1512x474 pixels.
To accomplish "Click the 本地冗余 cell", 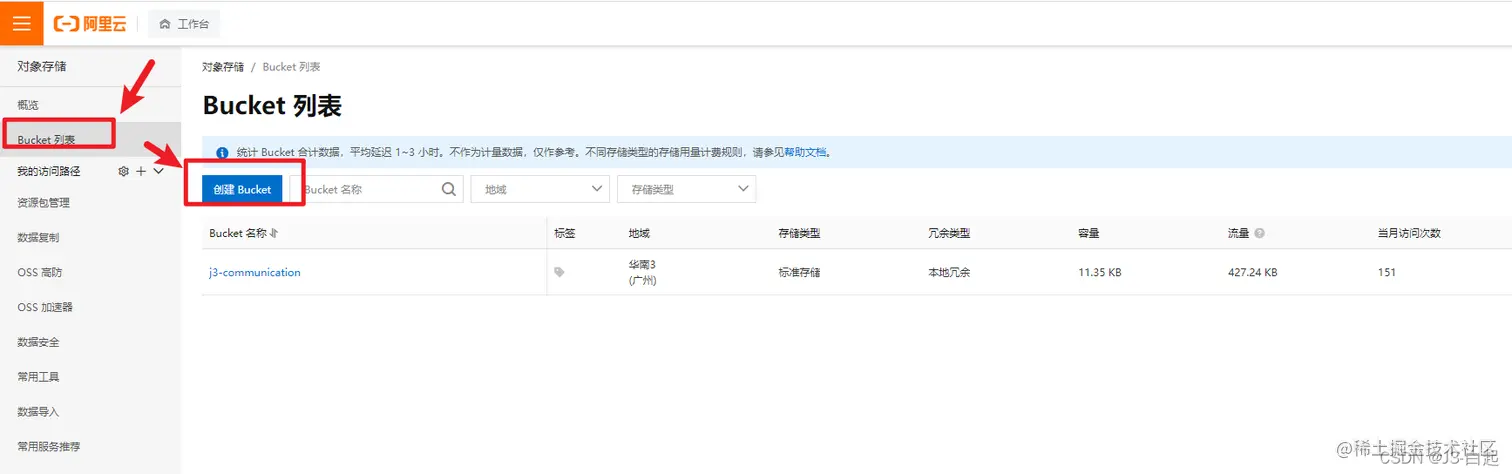I will (949, 272).
